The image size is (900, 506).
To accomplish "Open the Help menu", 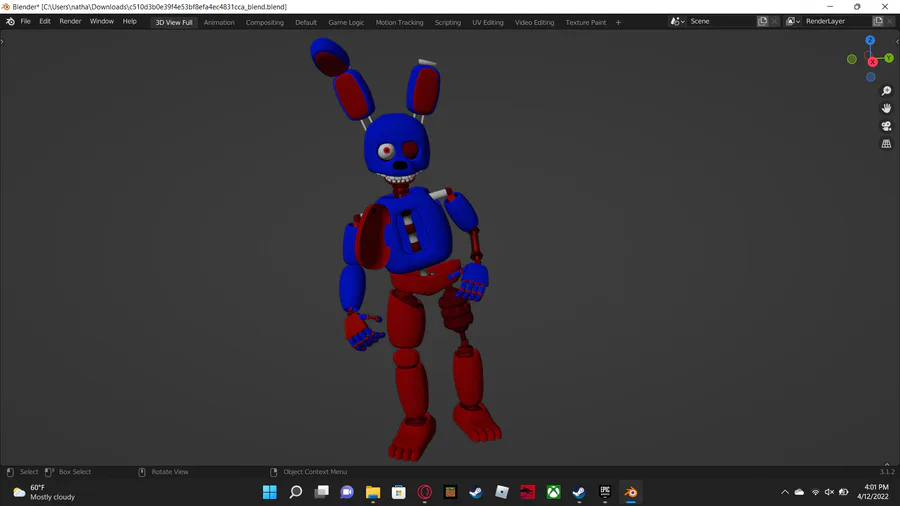I will click(130, 22).
